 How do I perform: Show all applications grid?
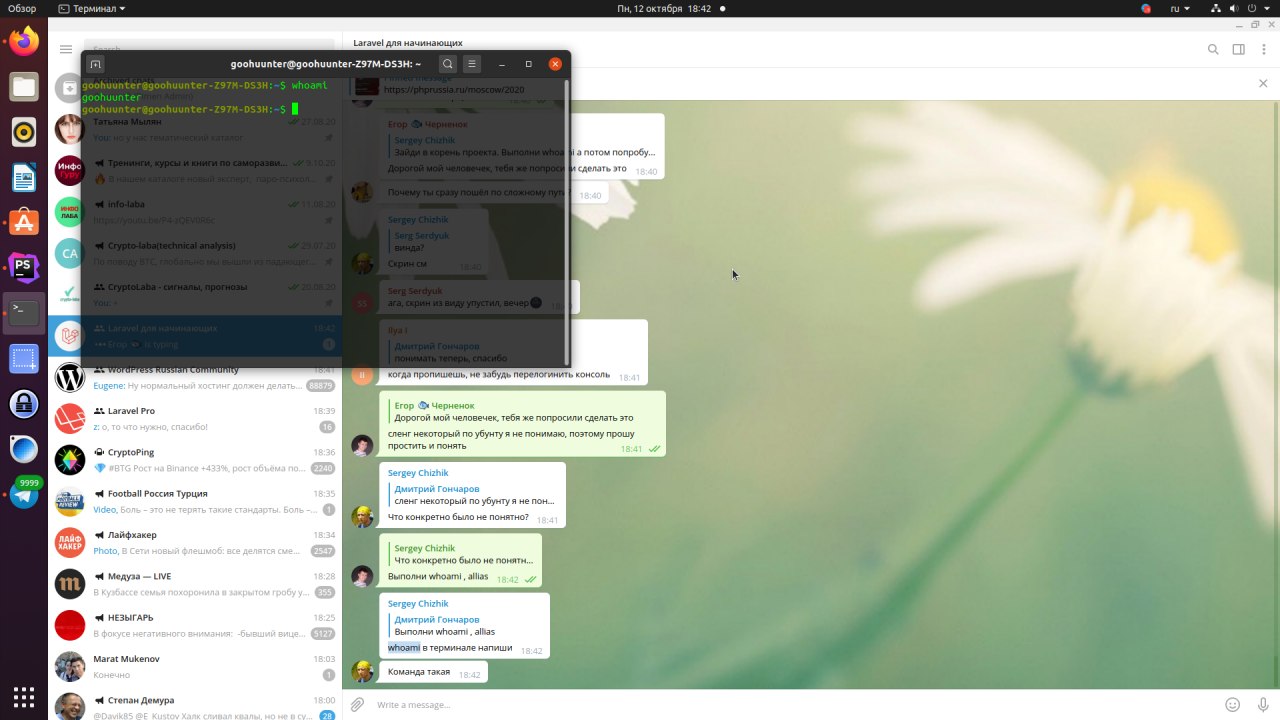[x=24, y=696]
